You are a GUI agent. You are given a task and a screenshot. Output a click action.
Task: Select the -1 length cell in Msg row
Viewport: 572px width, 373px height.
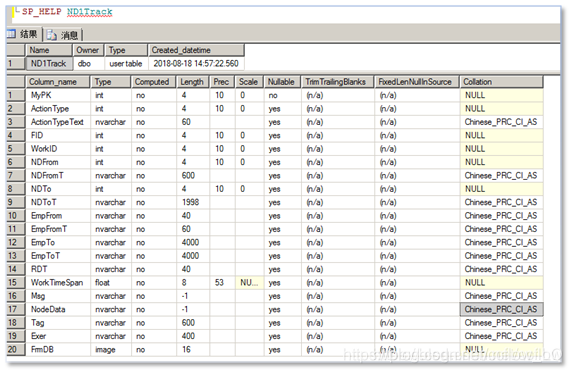pyautogui.click(x=193, y=296)
